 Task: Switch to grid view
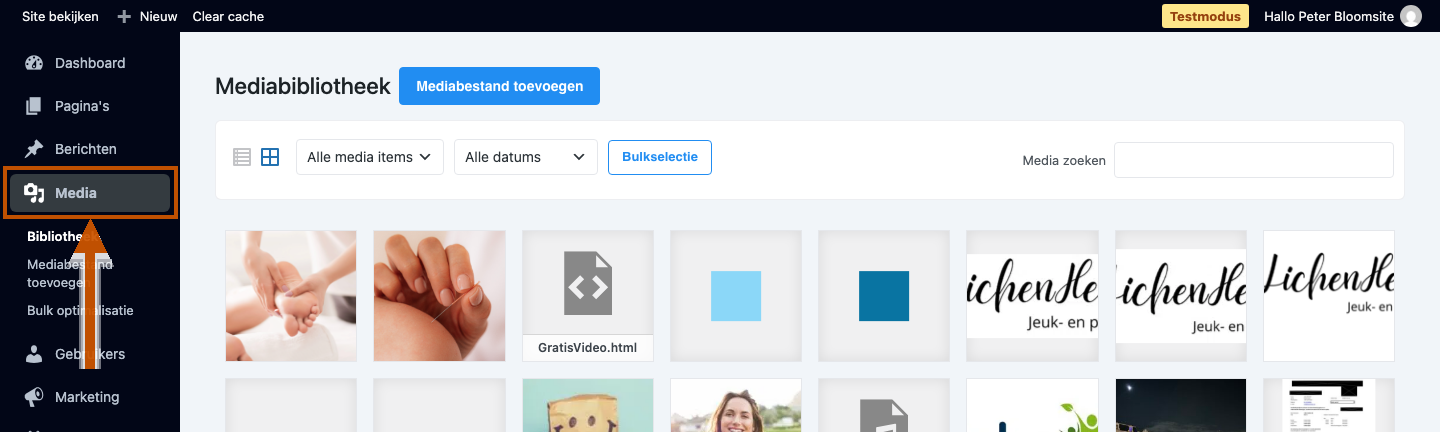[270, 157]
